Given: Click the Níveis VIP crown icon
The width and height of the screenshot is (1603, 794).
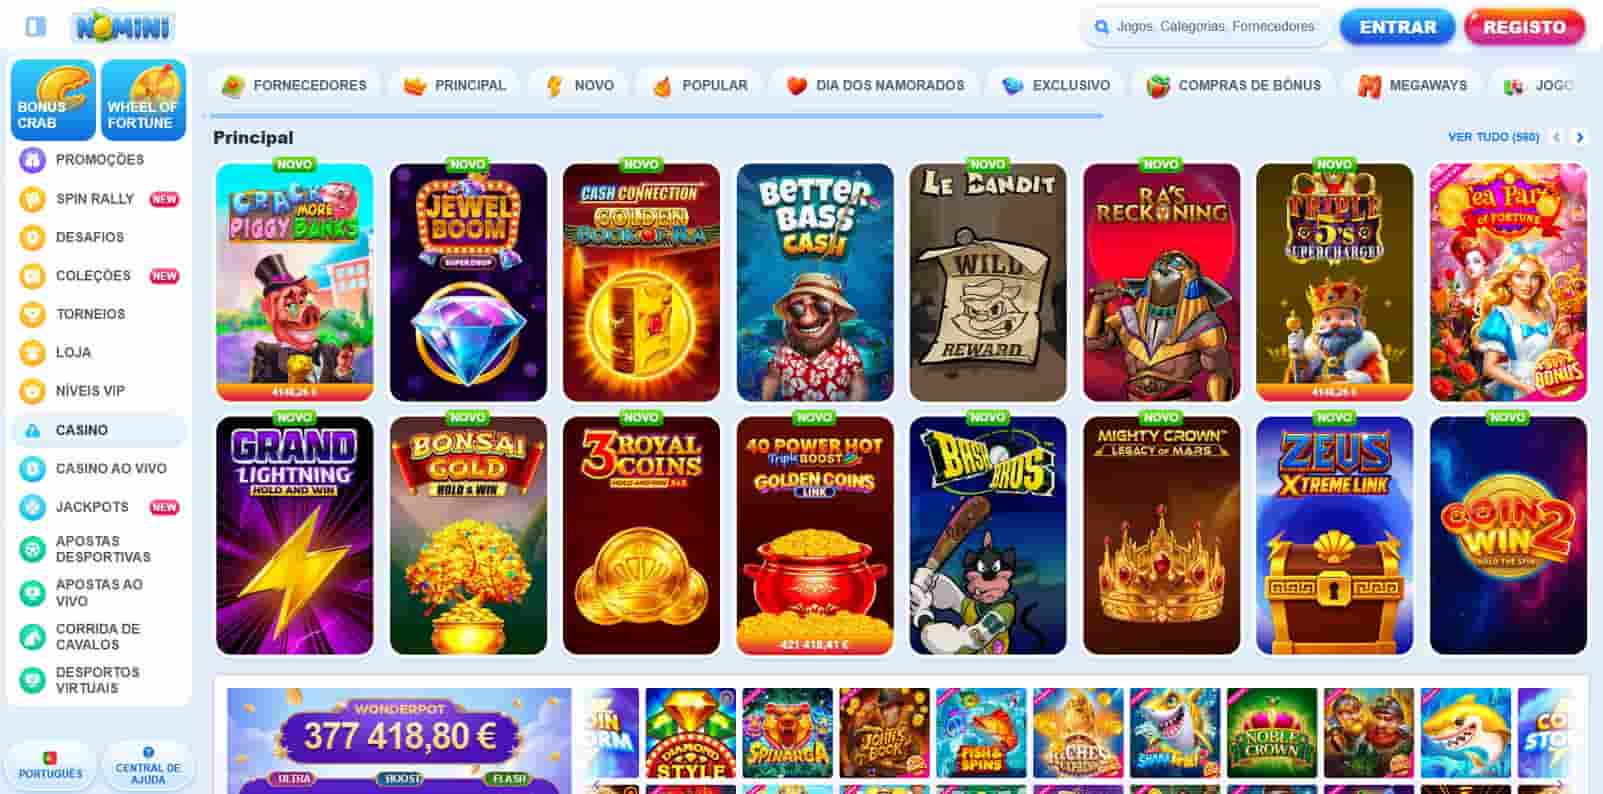Looking at the screenshot, I should click(33, 391).
